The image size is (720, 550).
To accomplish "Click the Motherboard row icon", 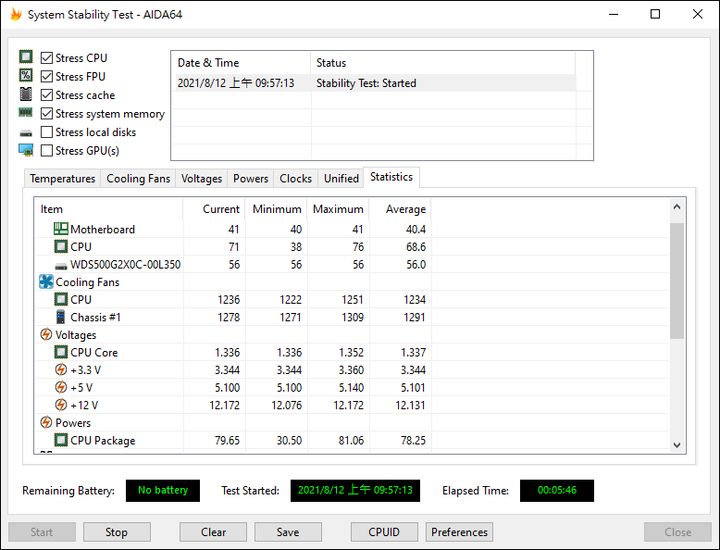I will click(61, 229).
